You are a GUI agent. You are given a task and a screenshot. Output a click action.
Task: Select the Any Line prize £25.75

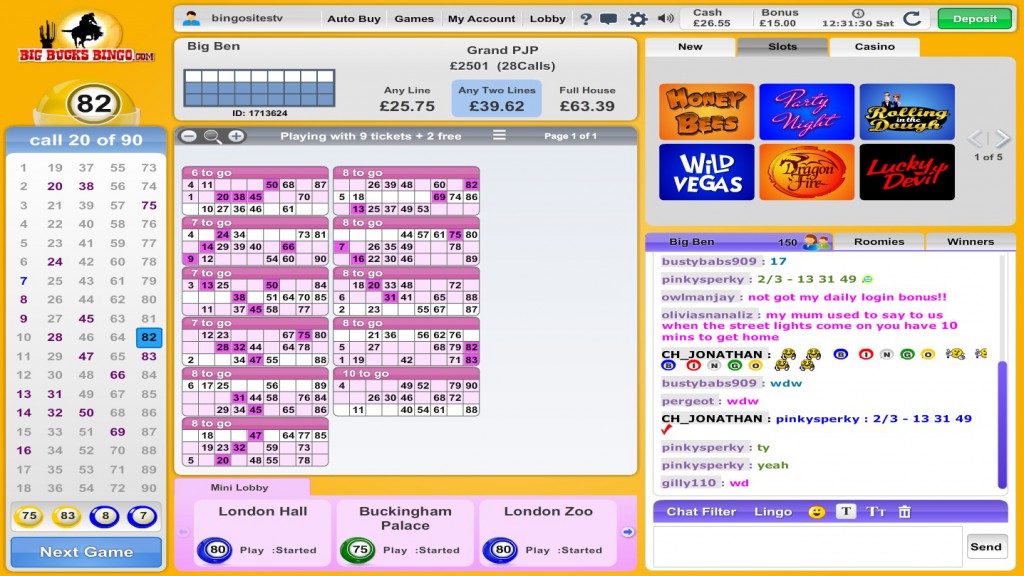pyautogui.click(x=408, y=99)
